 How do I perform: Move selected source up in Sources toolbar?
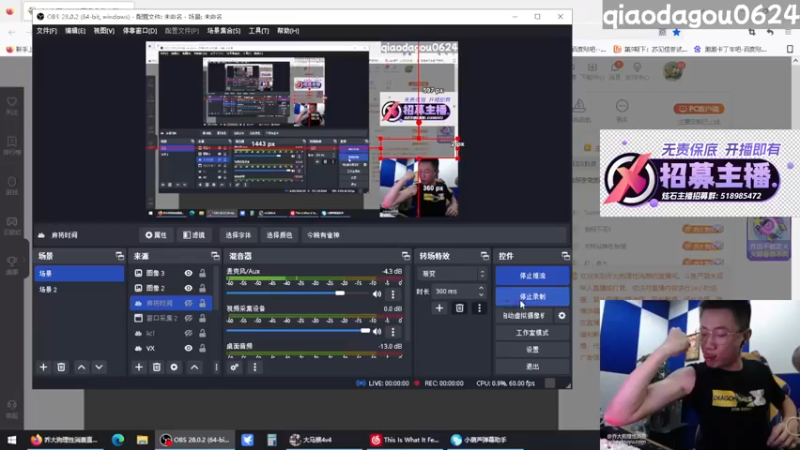[x=194, y=367]
